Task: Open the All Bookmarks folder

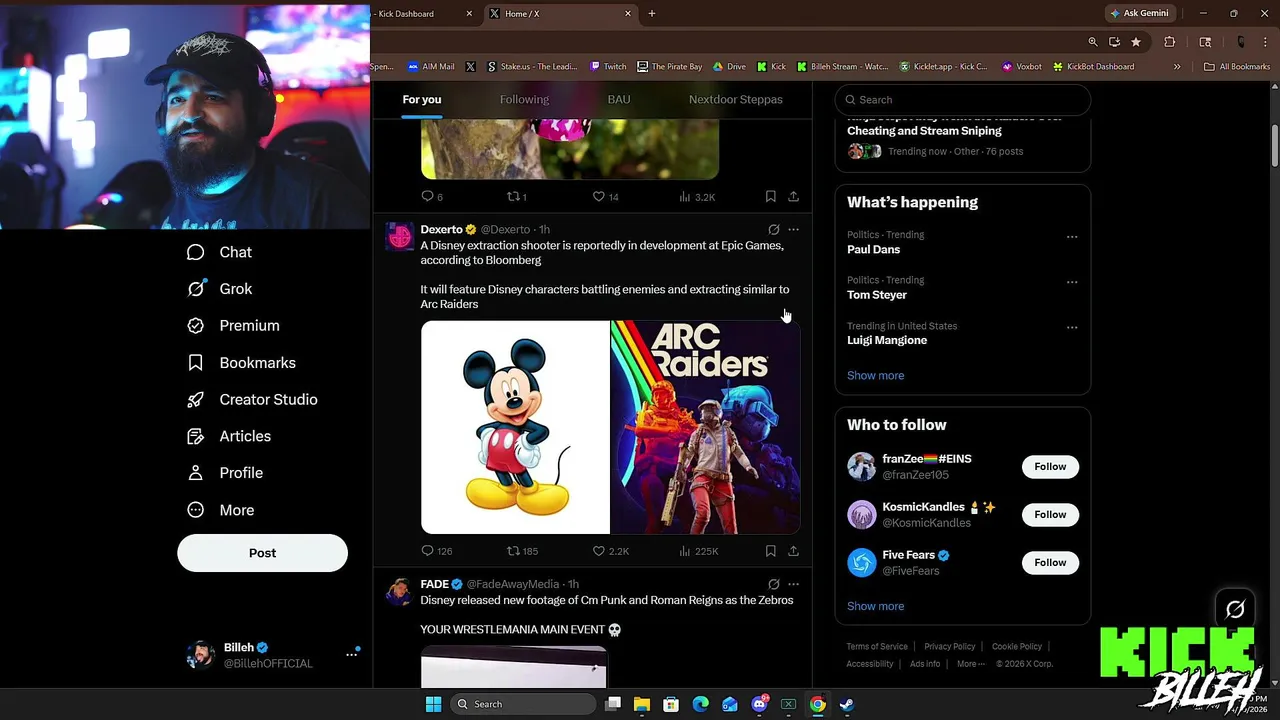Action: (x=1237, y=67)
